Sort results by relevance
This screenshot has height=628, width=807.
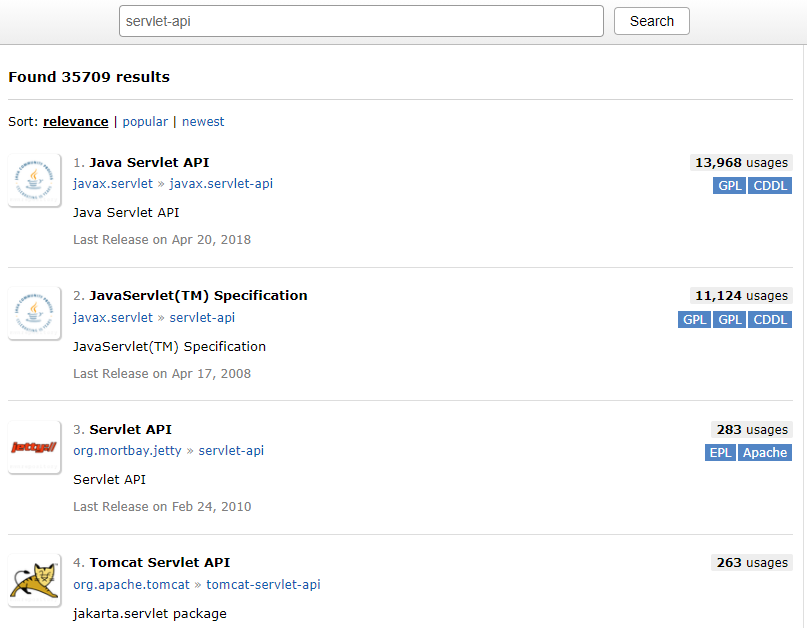(x=75, y=122)
